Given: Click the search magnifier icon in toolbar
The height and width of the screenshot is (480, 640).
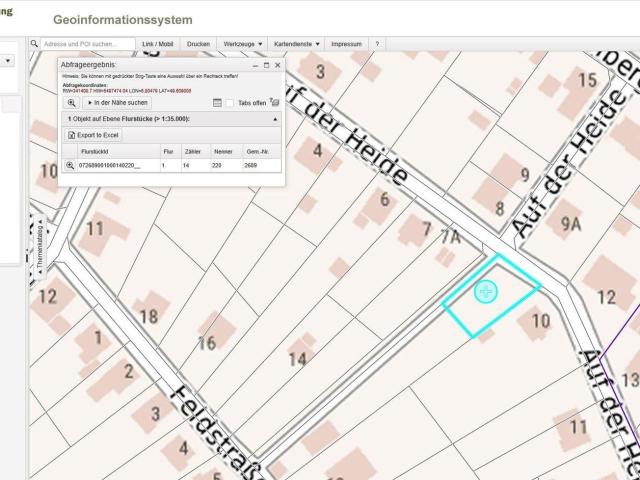Looking at the screenshot, I should 34,44.
